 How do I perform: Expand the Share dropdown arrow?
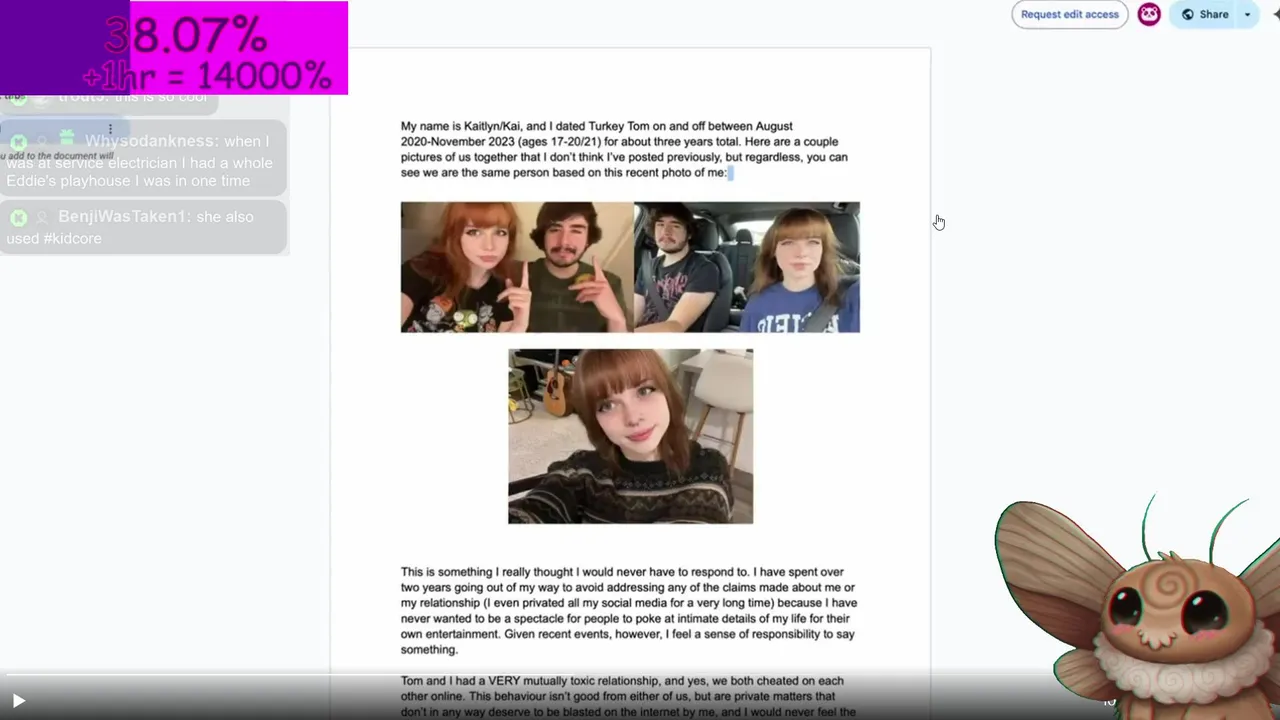(x=1247, y=14)
